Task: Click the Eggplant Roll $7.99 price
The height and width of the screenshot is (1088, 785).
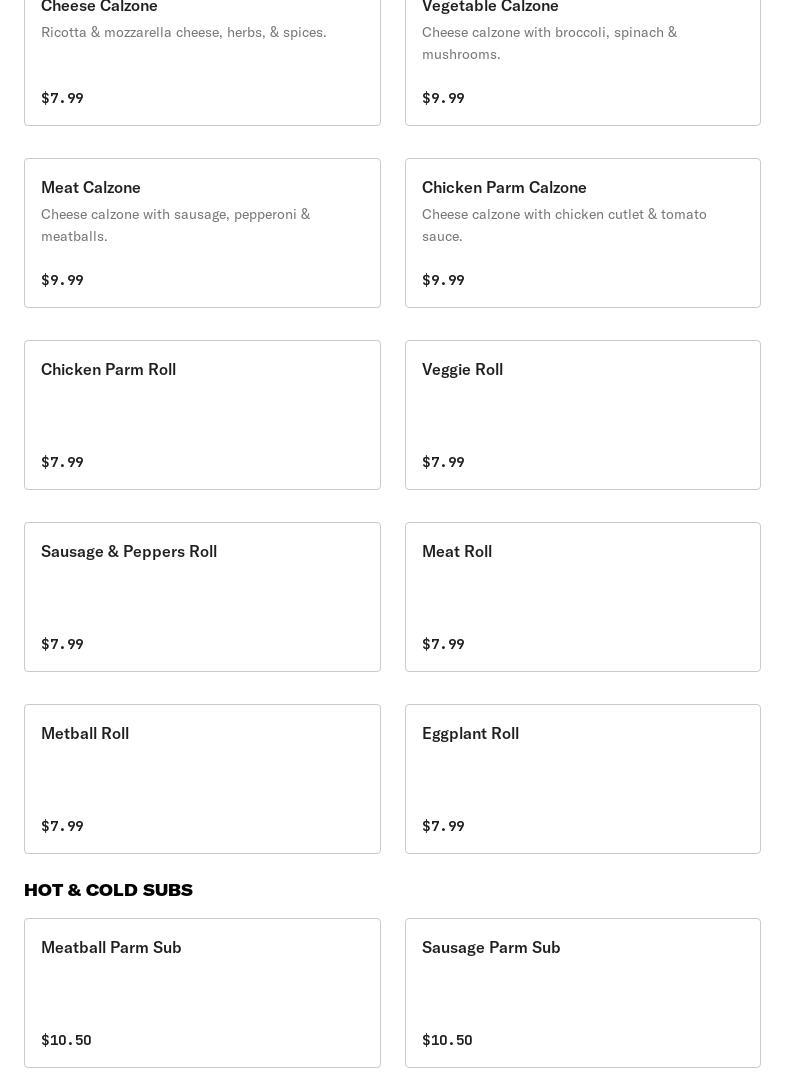Action: (443, 826)
